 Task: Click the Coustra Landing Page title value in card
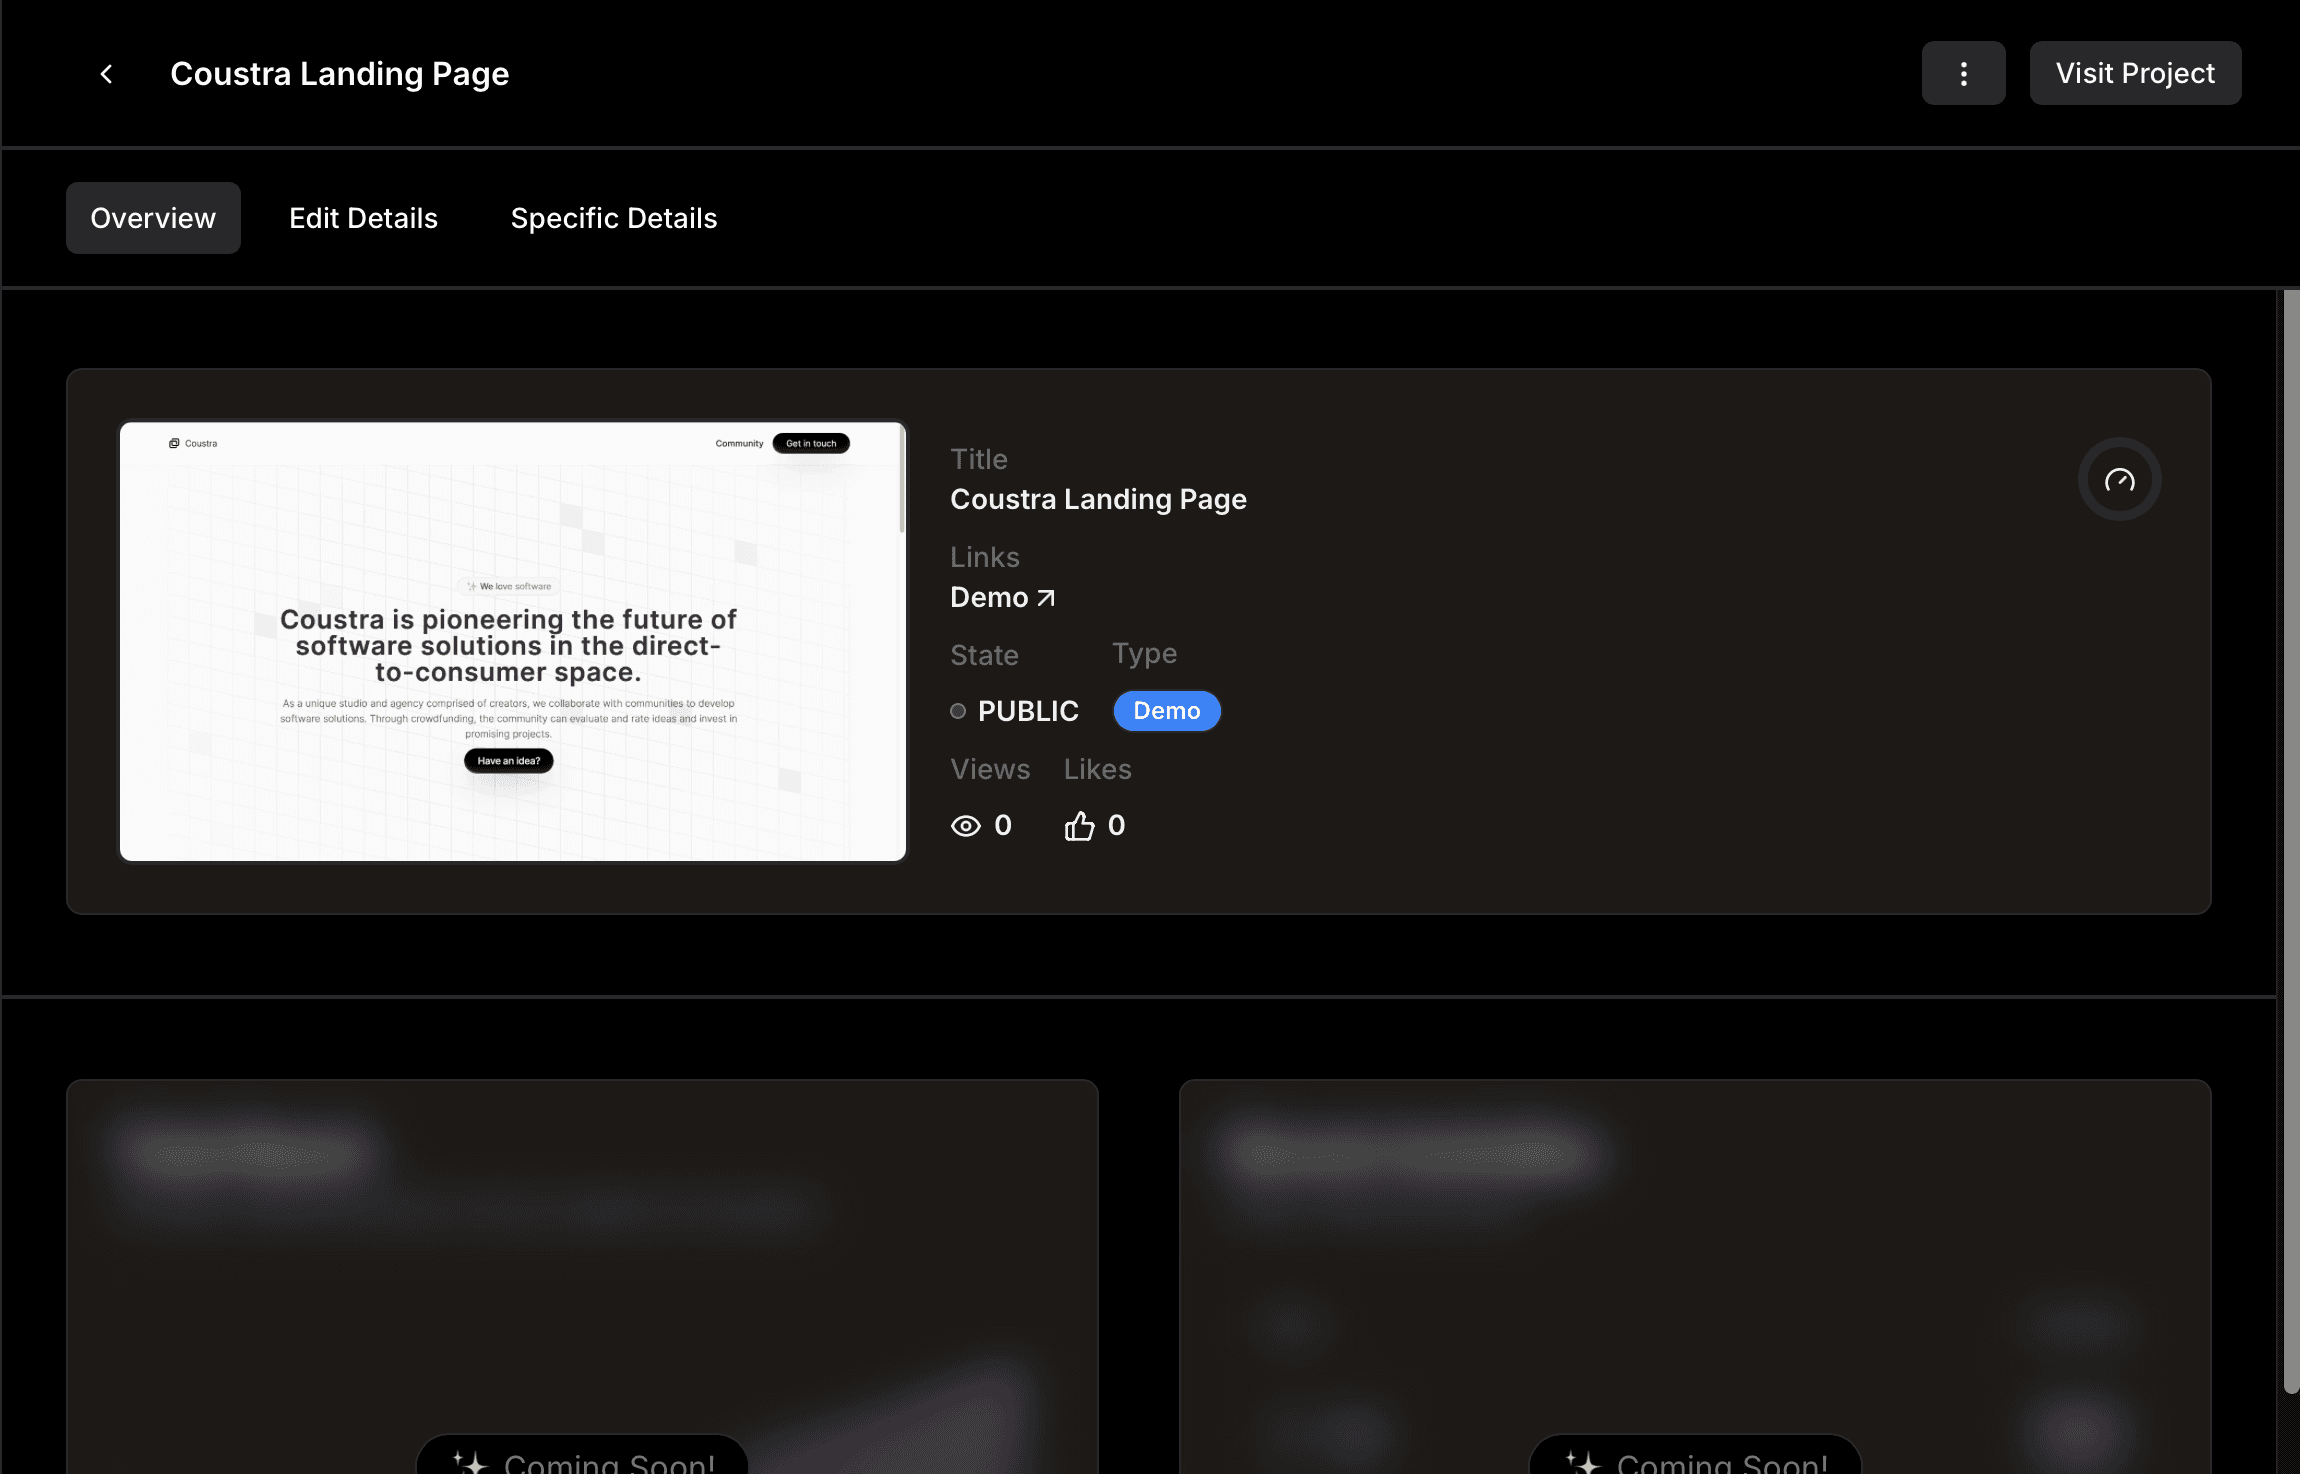[x=1098, y=499]
